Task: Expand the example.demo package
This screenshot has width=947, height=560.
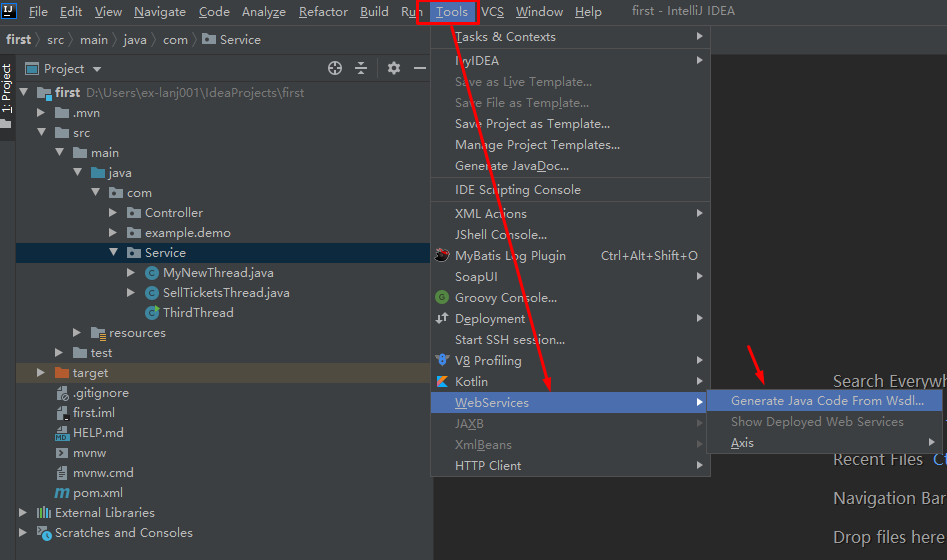Action: pyautogui.click(x=113, y=233)
